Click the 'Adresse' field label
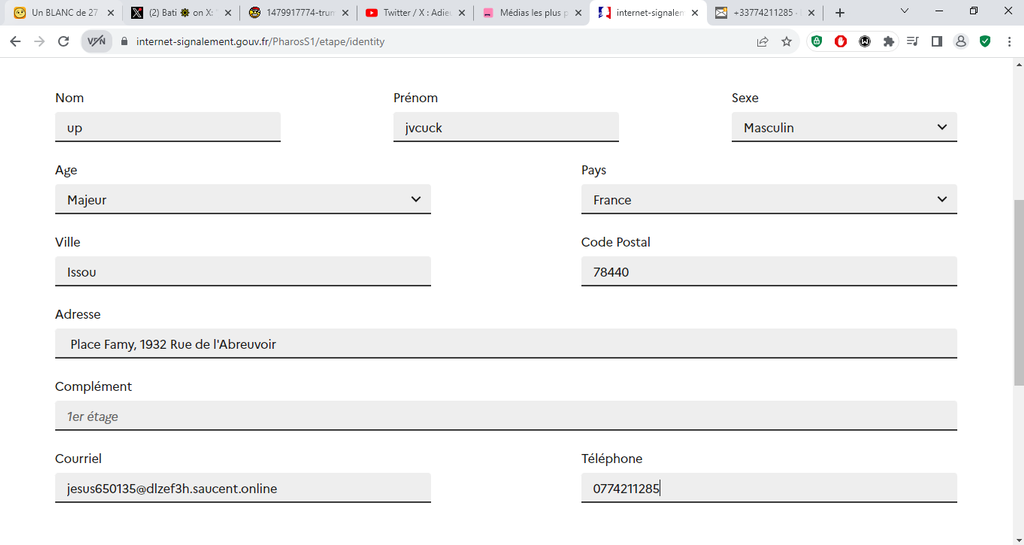The height and width of the screenshot is (545, 1024). tap(78, 315)
